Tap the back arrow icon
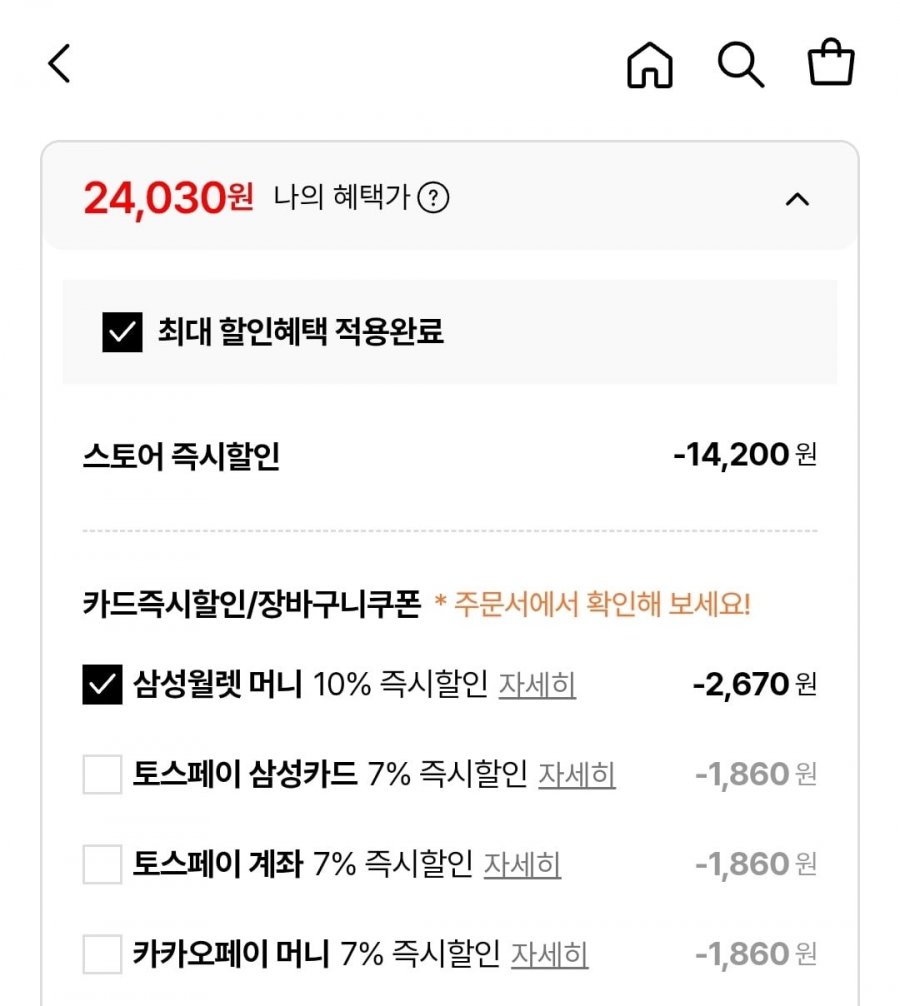This screenshot has width=900, height=1006. (x=60, y=65)
